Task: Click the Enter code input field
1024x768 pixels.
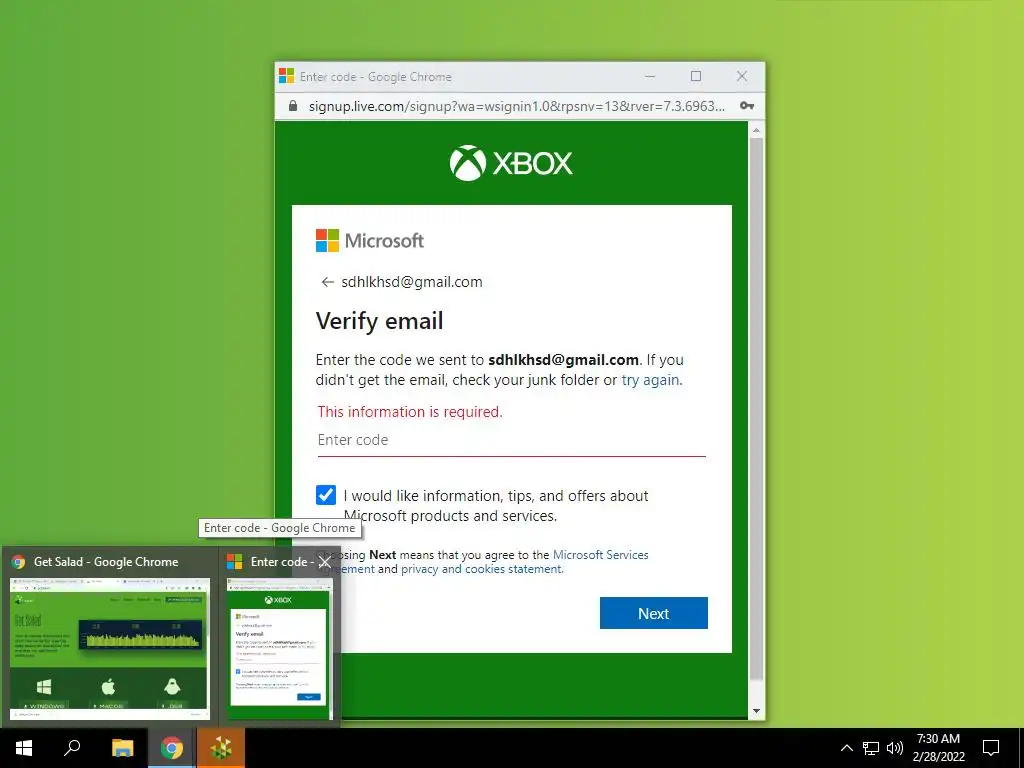Action: tap(511, 440)
